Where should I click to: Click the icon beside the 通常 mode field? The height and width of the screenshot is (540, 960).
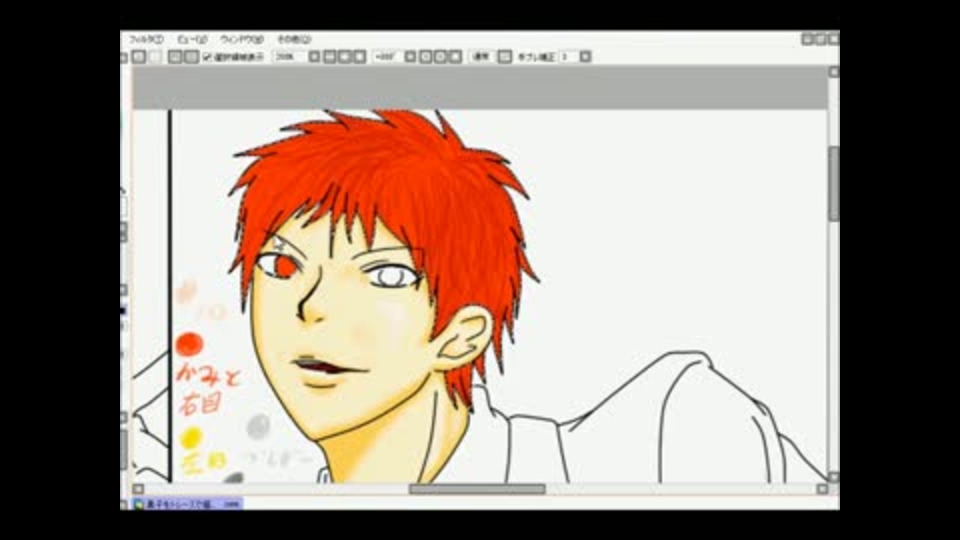pyautogui.click(x=504, y=56)
